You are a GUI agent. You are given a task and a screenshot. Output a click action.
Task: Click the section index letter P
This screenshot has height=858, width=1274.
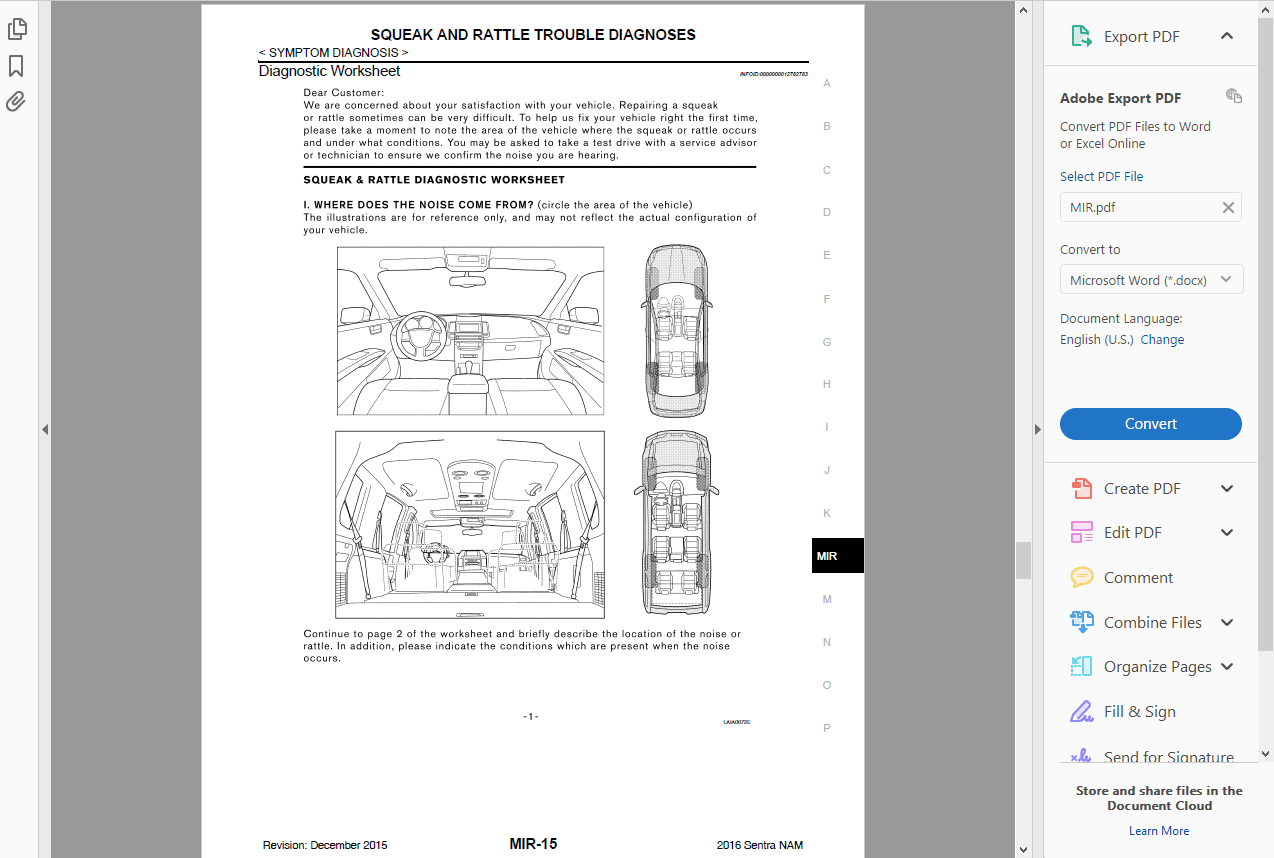(x=827, y=728)
